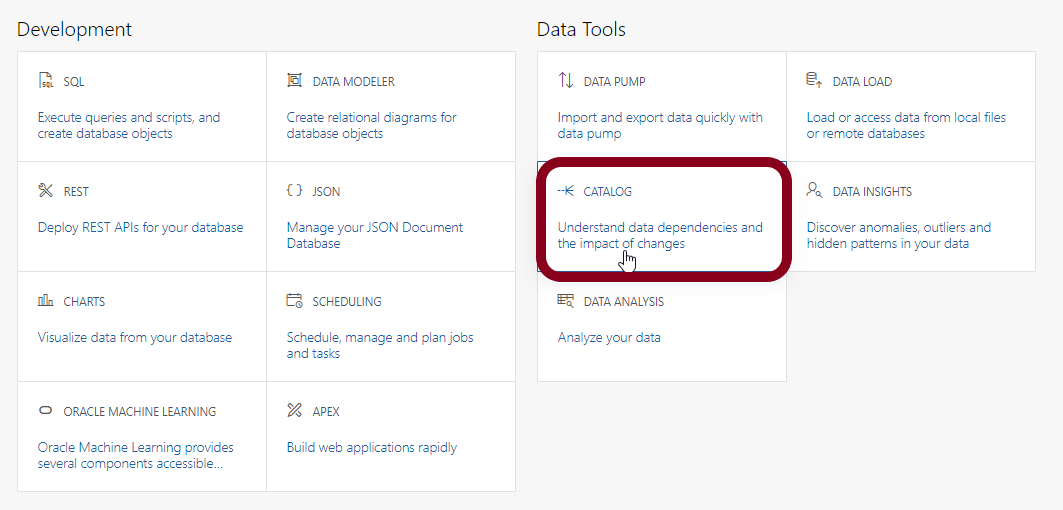Viewport: 1063px width, 510px height.
Task: Click 'Execute queries and scripts' description
Action: point(129,125)
